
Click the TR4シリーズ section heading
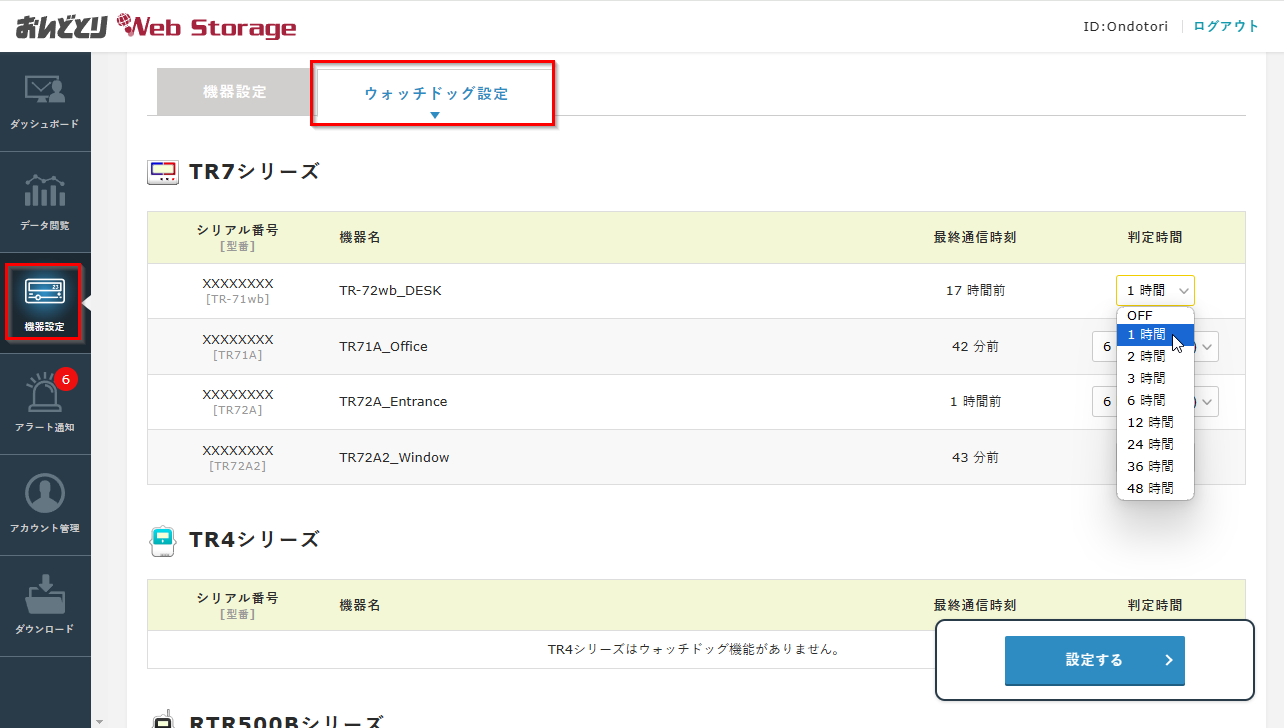click(x=254, y=540)
